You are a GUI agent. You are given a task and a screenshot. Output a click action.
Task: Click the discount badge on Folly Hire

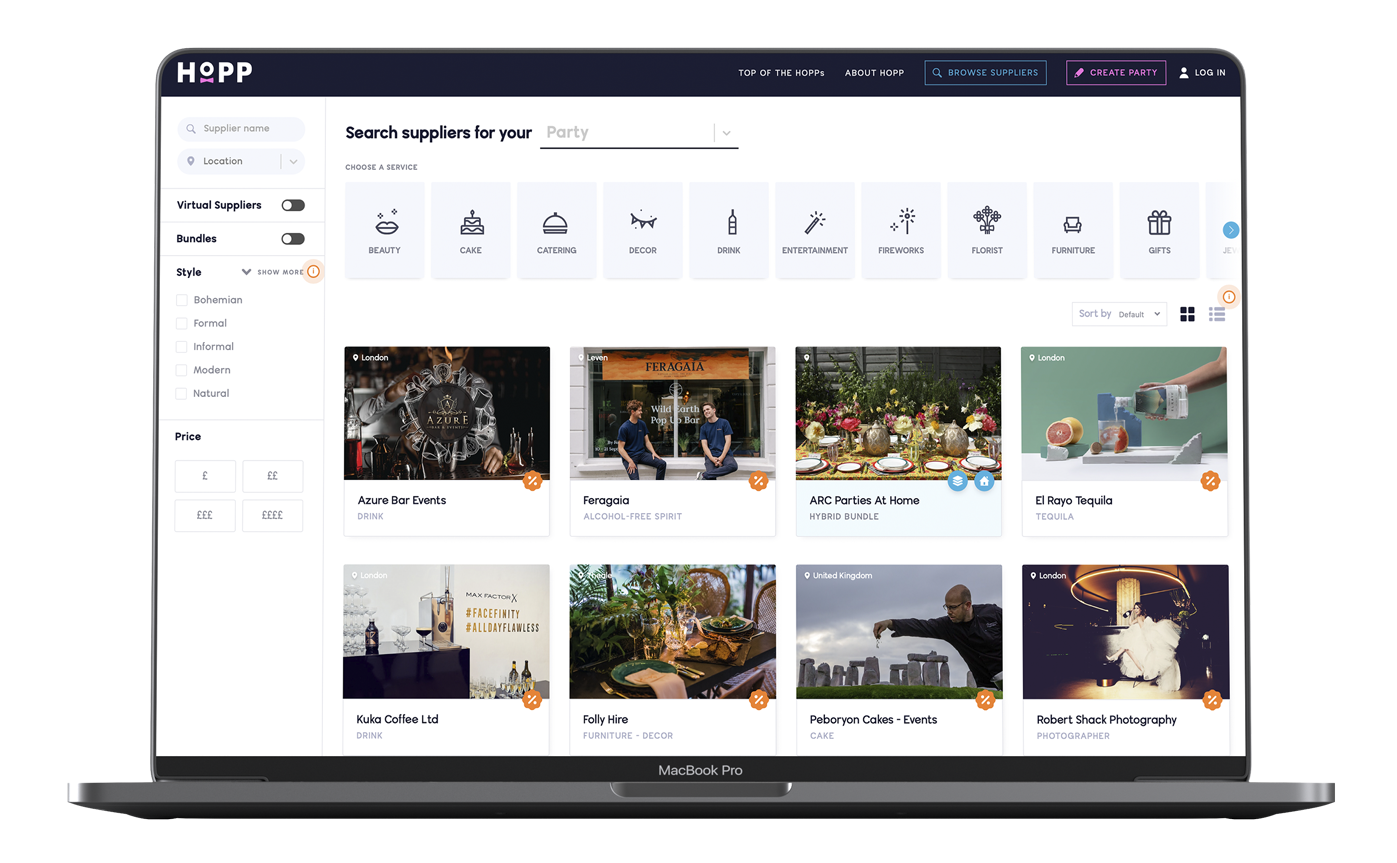coord(759,700)
